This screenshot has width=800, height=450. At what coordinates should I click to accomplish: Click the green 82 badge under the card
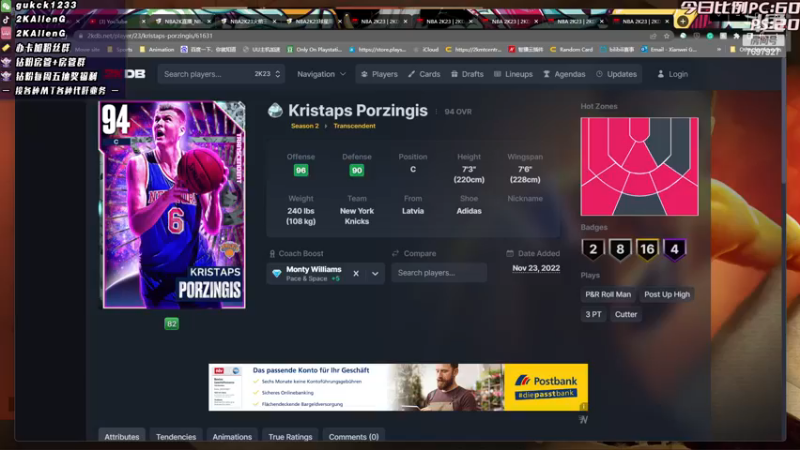(x=171, y=323)
